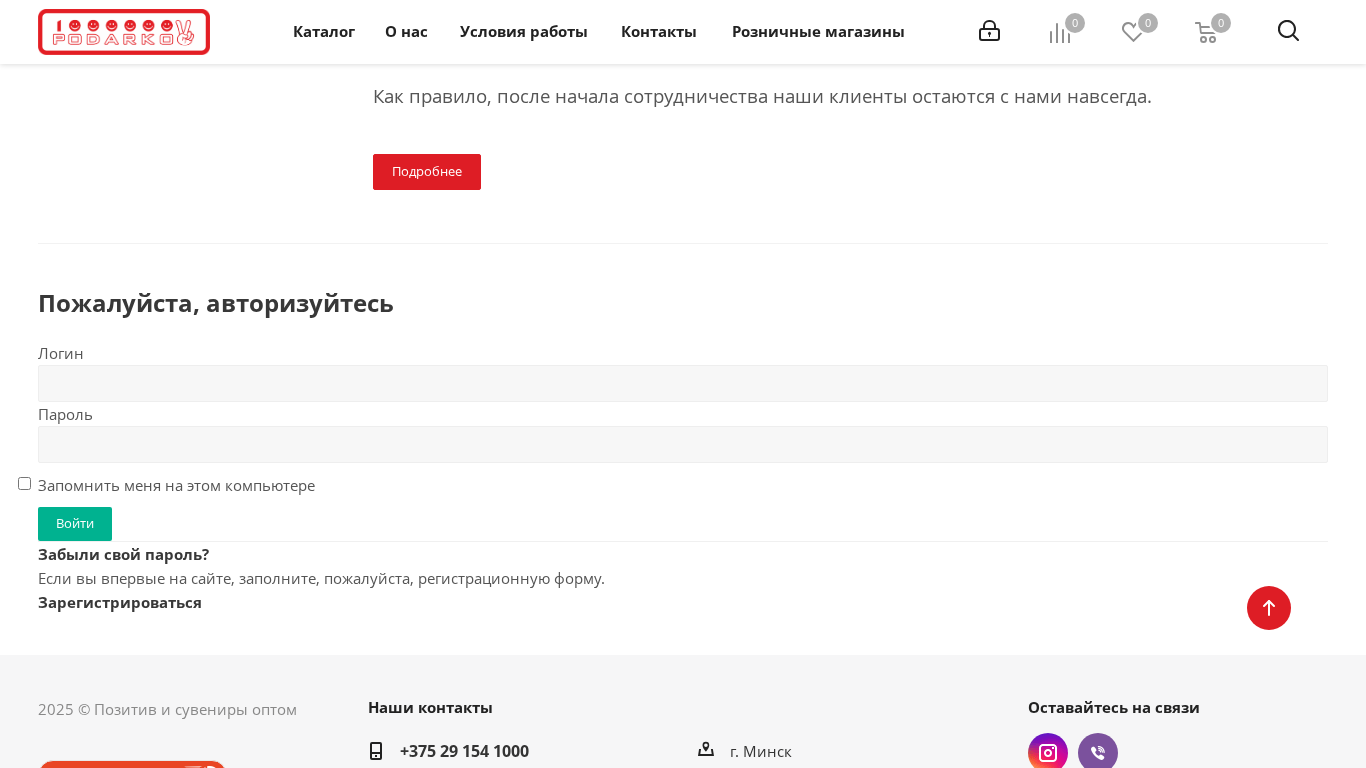Focus the Пароль input field
The width and height of the screenshot is (1366, 768).
tap(683, 444)
